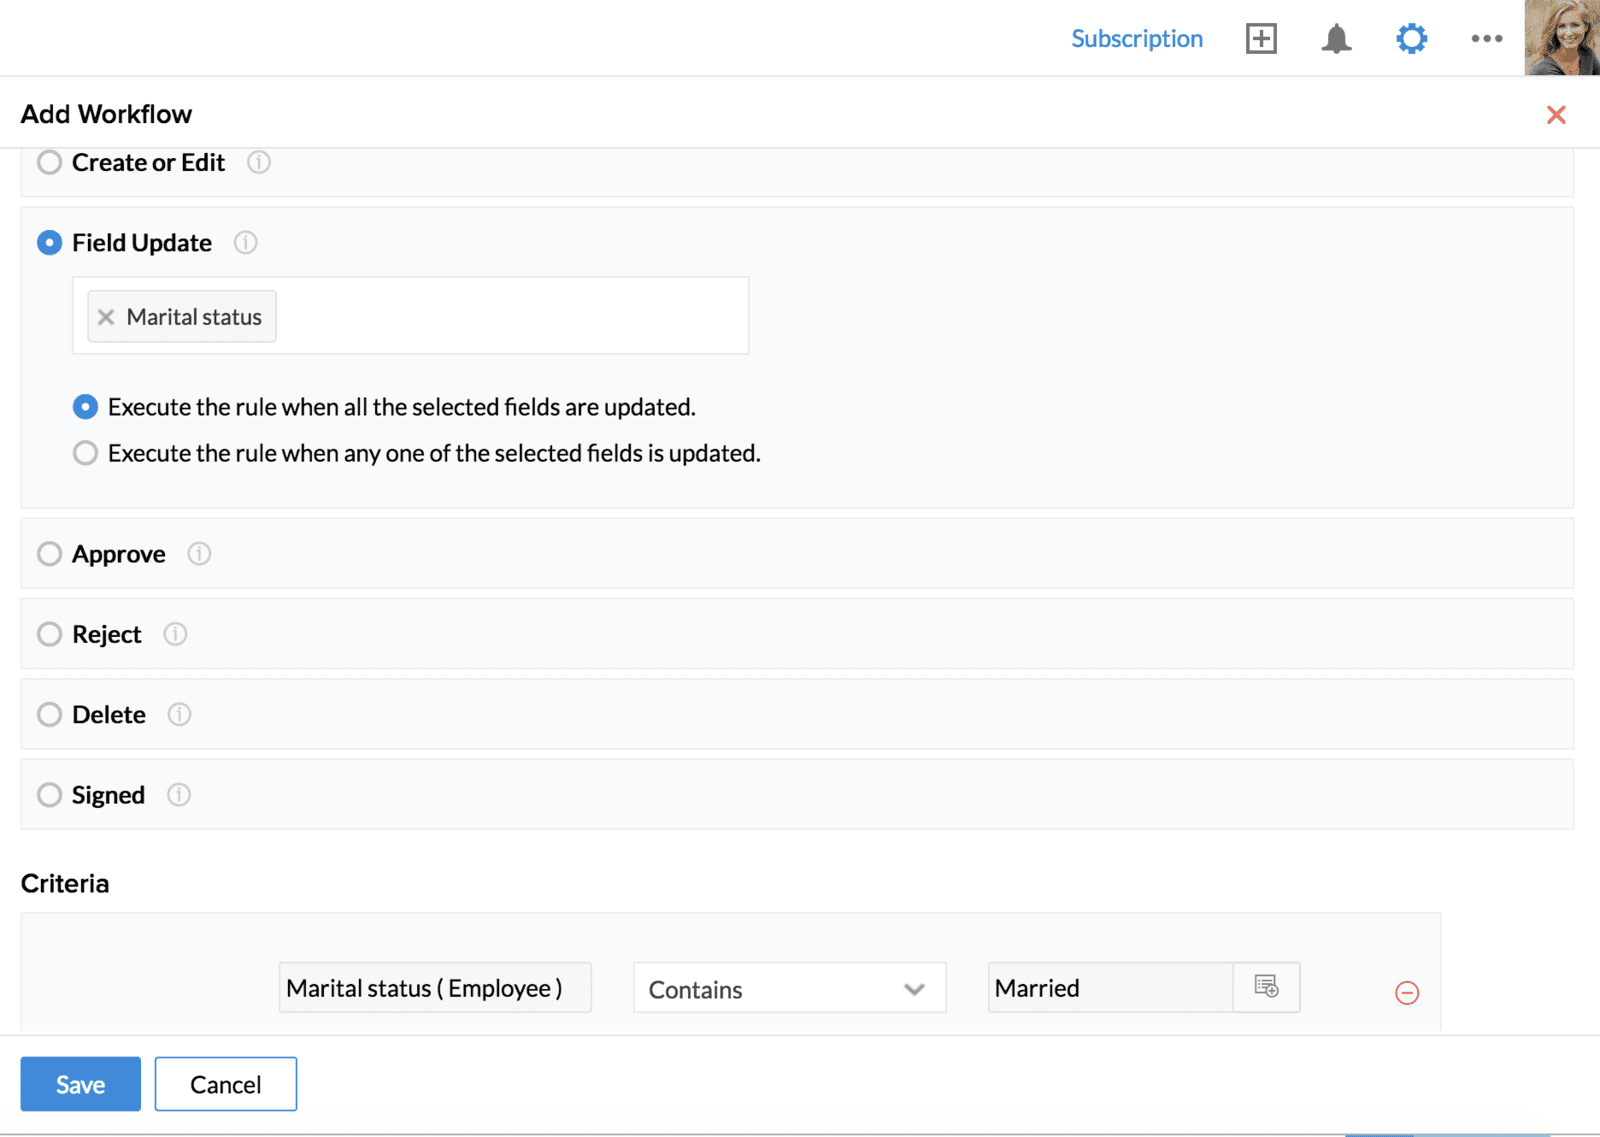Screen dimensions: 1600x1137
Task: Remove the Marital status field tag
Action: click(x=106, y=317)
